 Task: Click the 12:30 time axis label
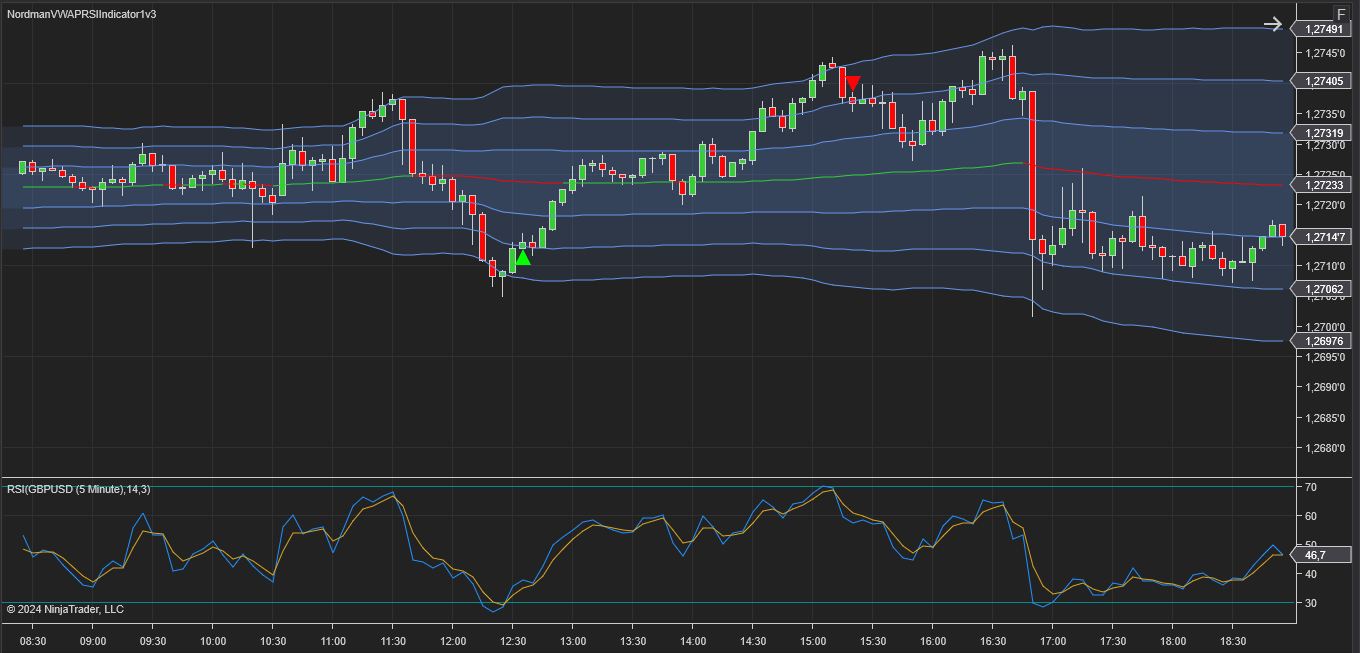tap(513, 641)
